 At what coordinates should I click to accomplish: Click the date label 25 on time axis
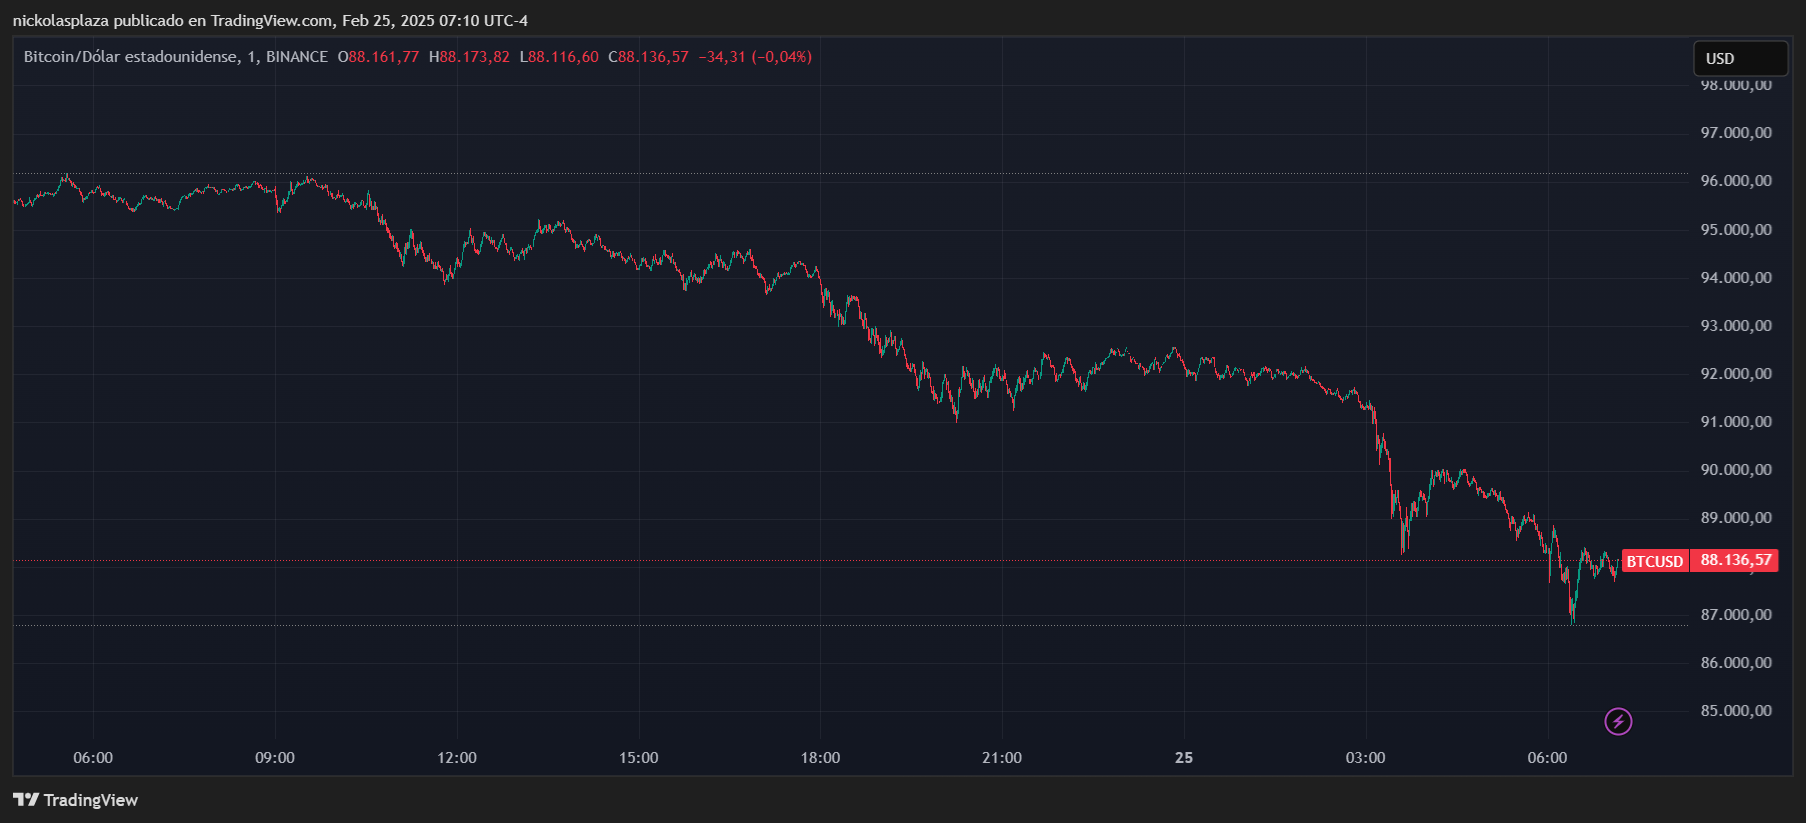pyautogui.click(x=1184, y=758)
